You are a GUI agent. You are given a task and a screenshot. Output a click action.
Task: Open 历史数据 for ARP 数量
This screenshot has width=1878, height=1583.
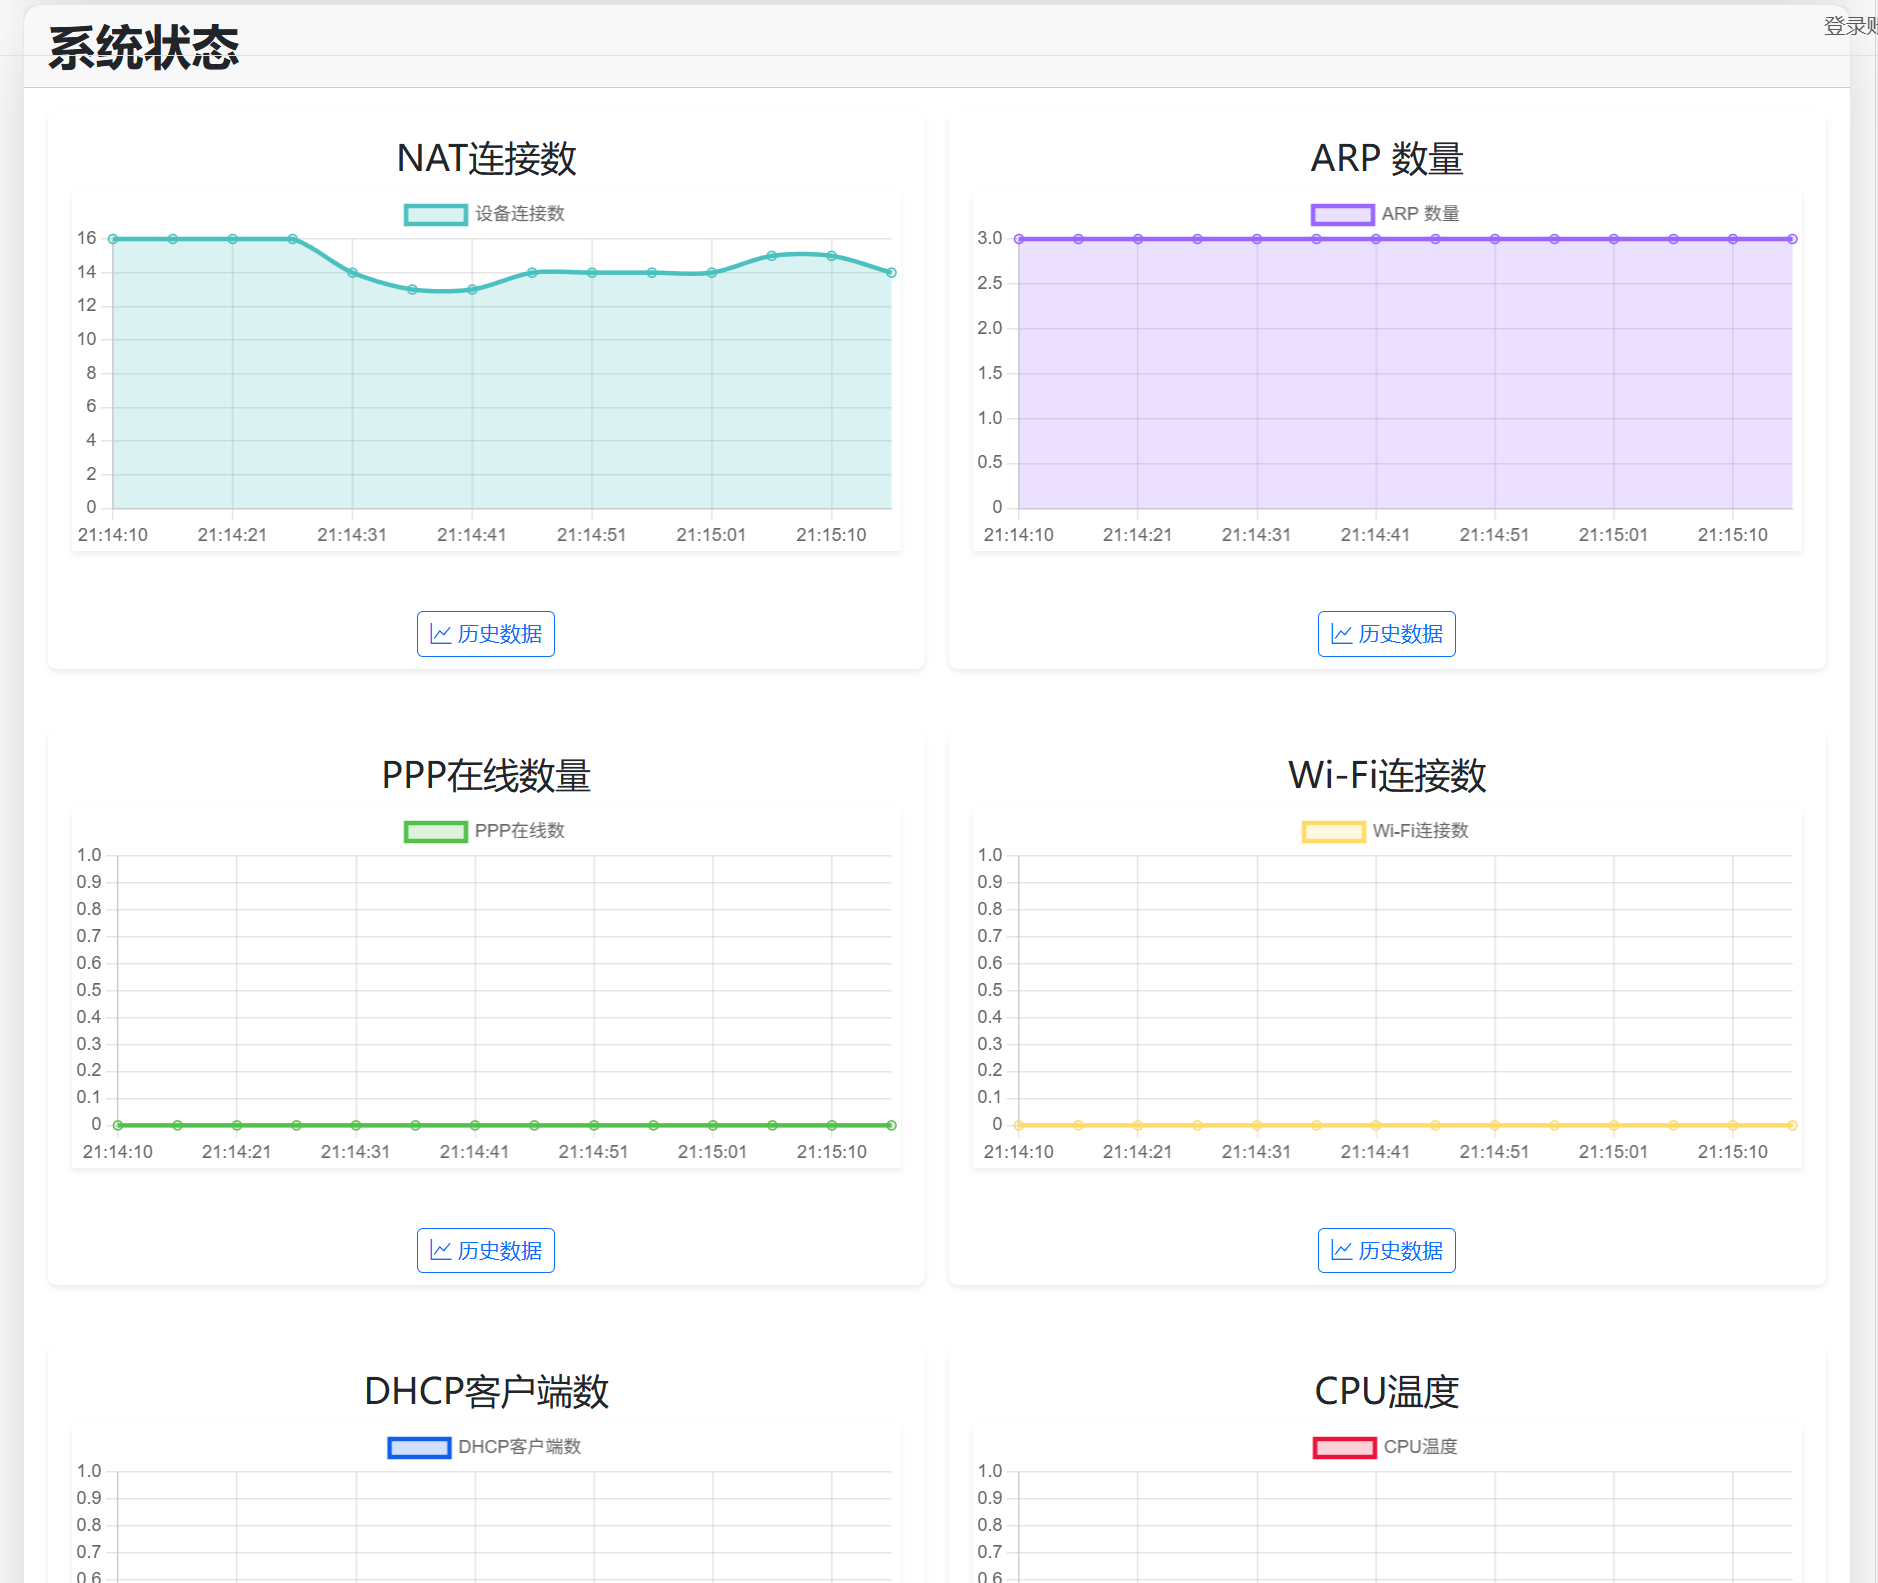[1386, 634]
